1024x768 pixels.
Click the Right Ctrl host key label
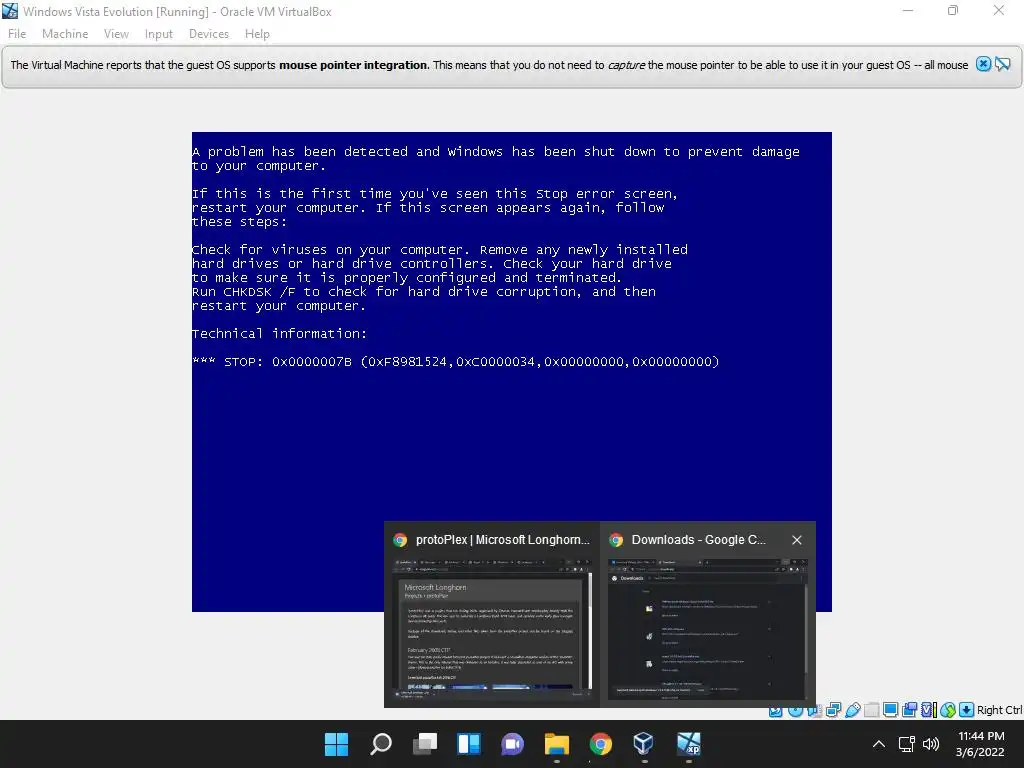coord(999,710)
